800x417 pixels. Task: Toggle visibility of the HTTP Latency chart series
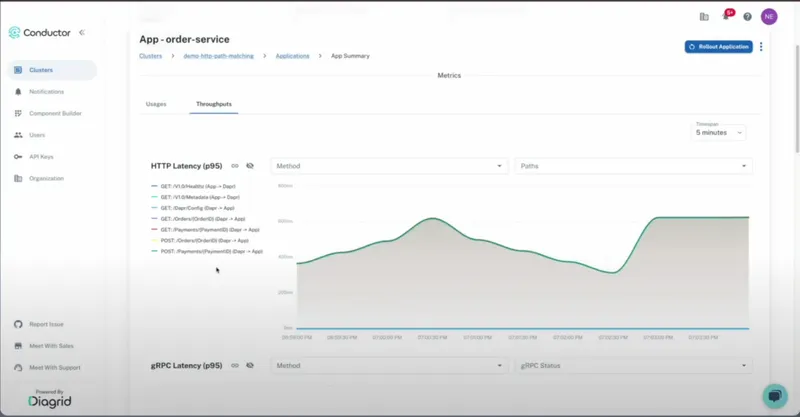(250, 166)
